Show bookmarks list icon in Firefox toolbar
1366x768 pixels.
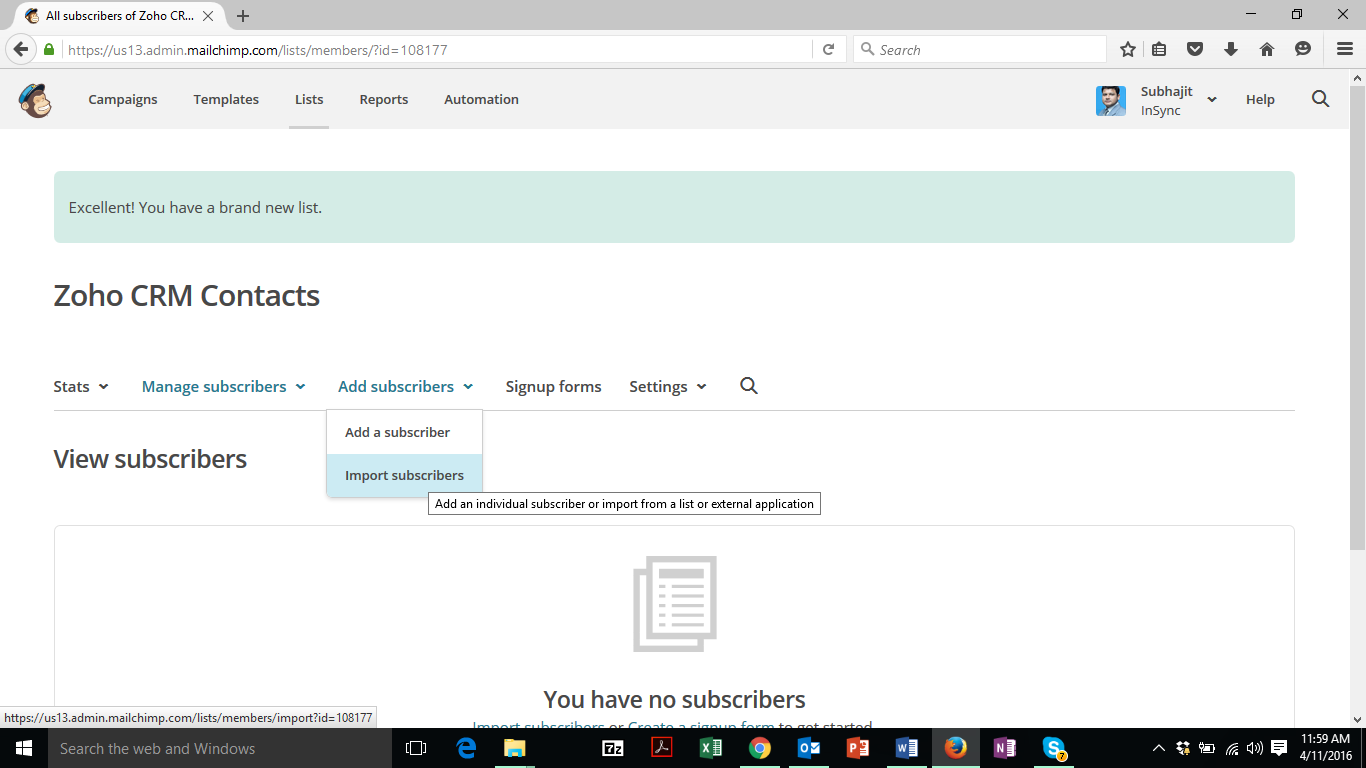[x=1159, y=49]
